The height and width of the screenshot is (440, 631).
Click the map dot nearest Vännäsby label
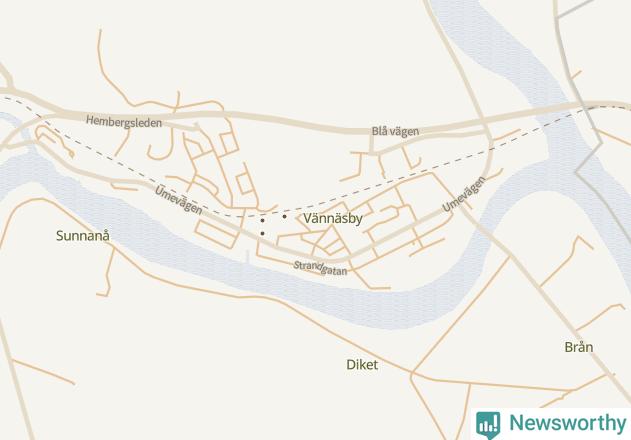click(285, 217)
